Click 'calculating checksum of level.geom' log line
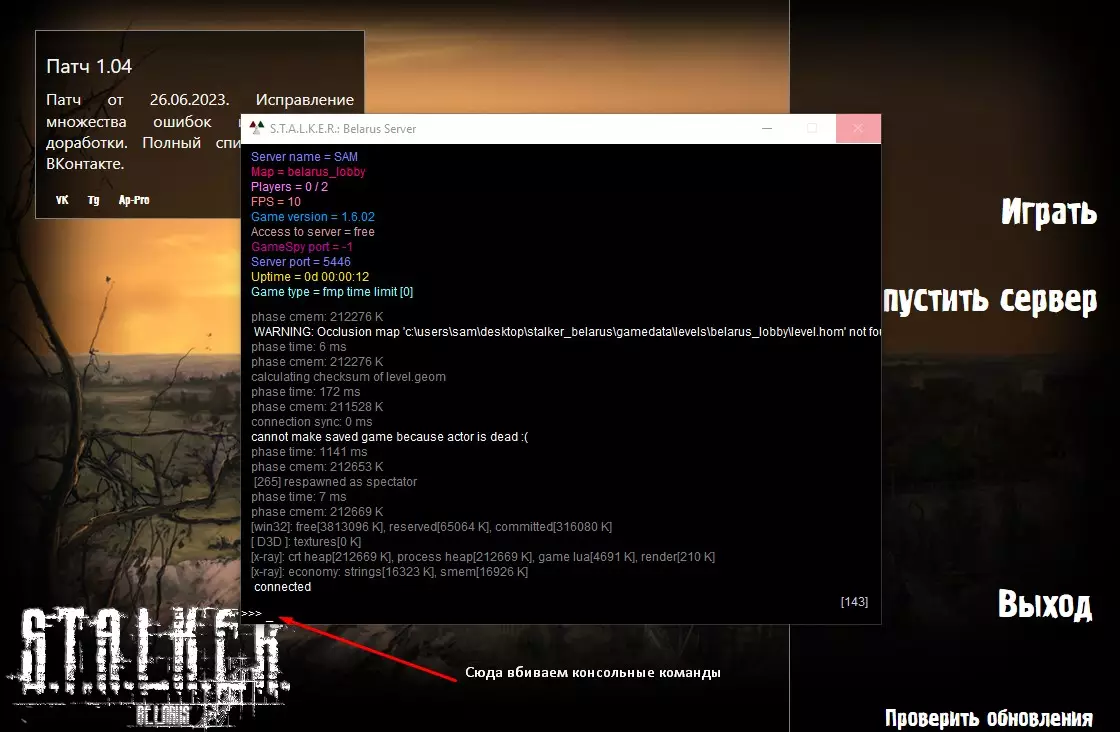The width and height of the screenshot is (1120, 732). point(349,376)
